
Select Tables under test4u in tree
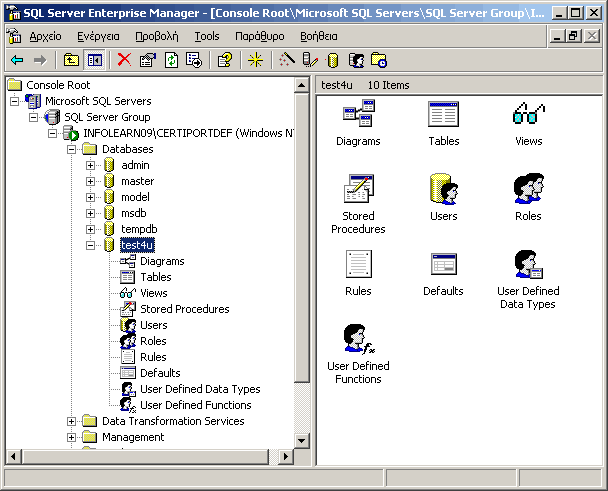(x=155, y=277)
